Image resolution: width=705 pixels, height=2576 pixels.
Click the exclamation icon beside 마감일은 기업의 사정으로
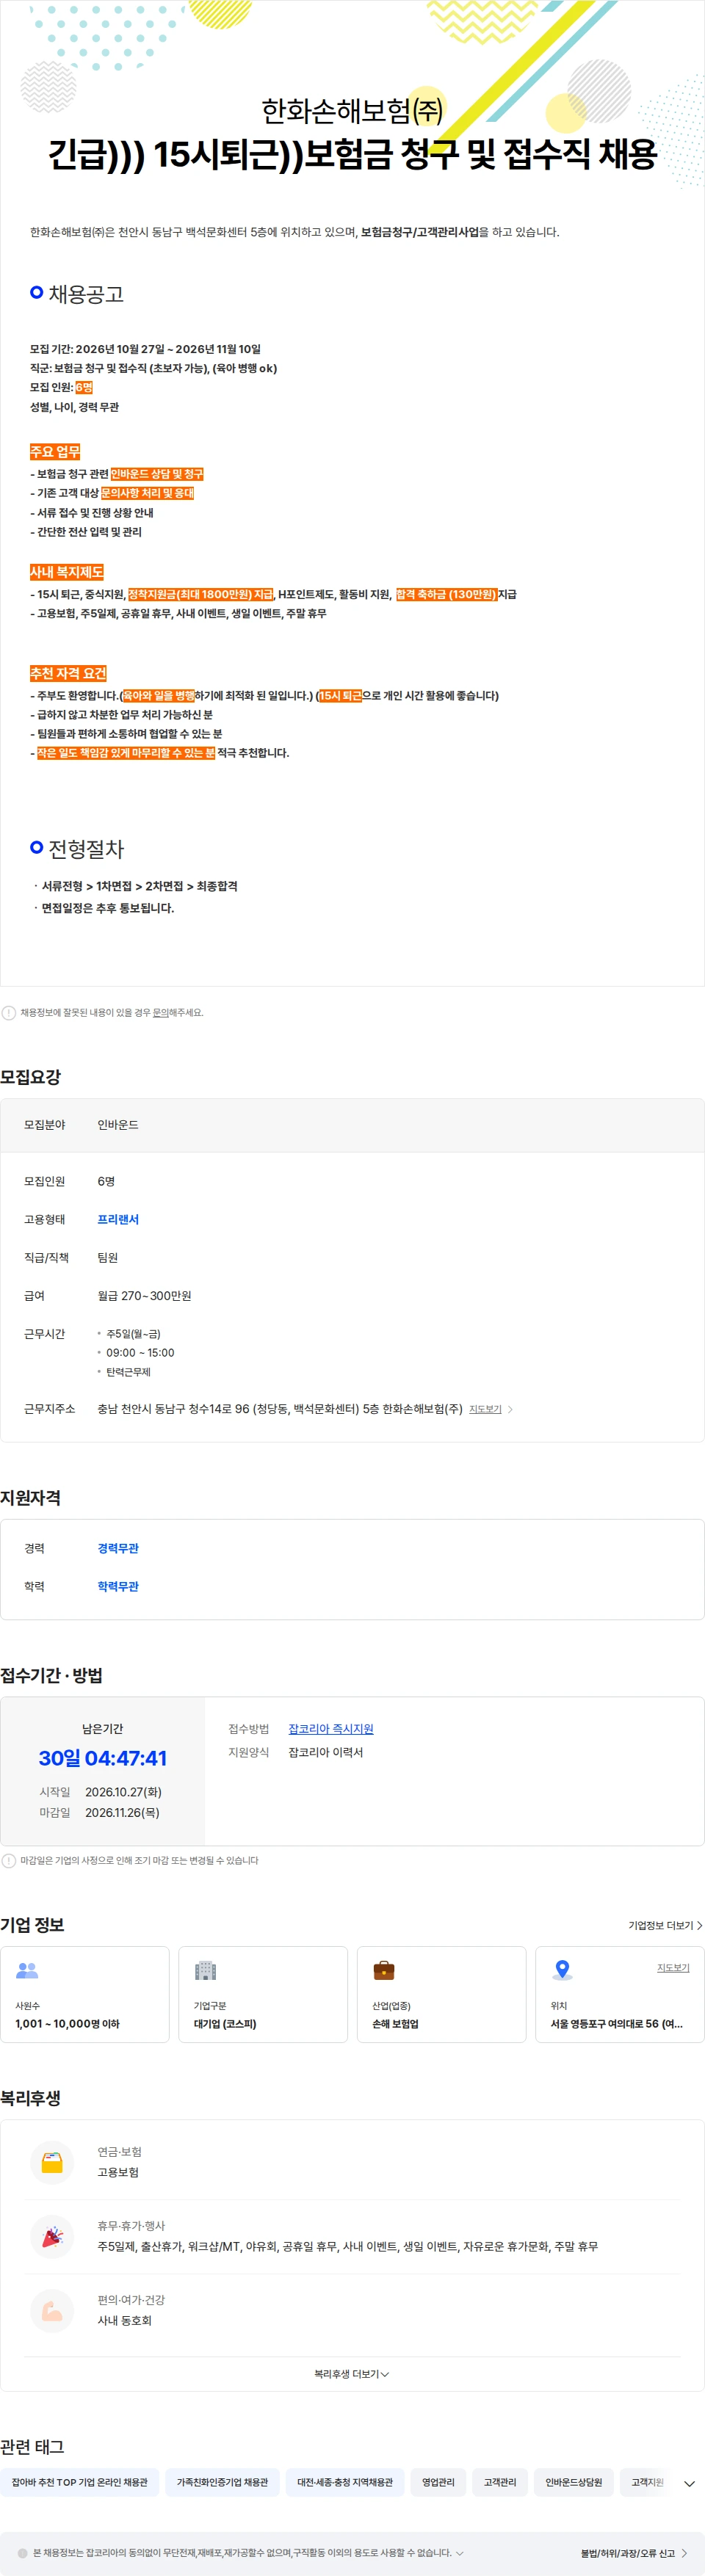coord(9,1860)
